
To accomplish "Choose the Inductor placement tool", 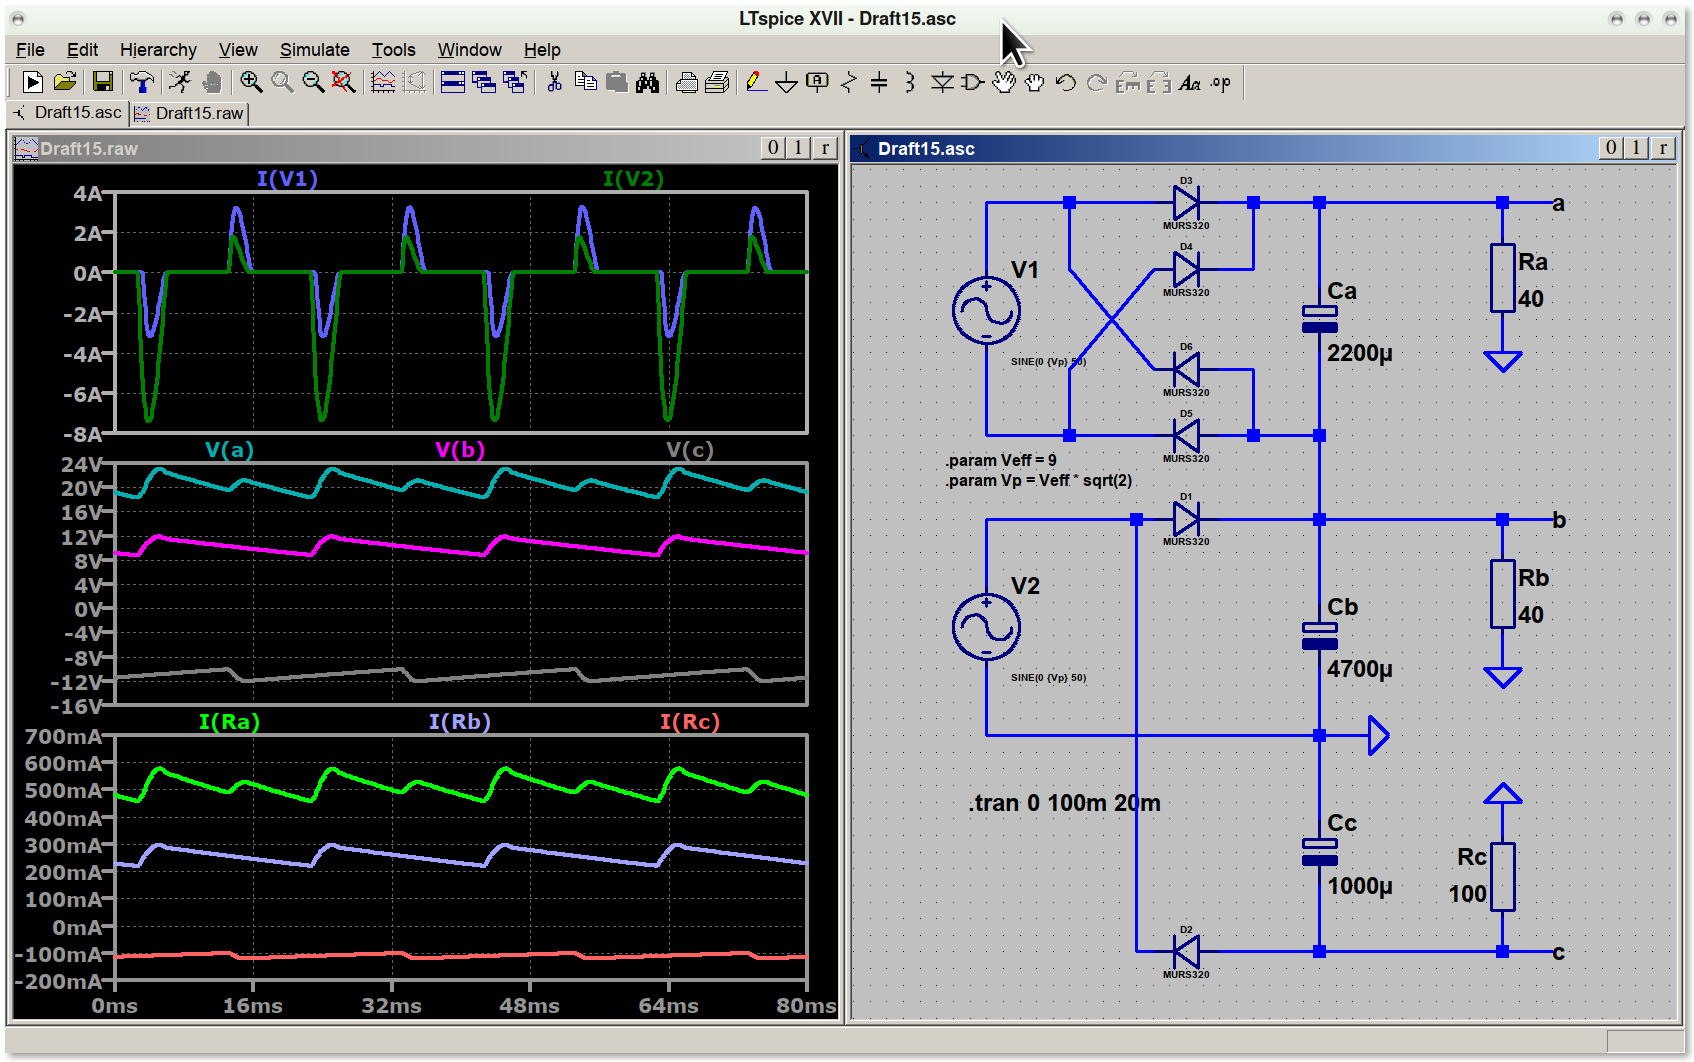I will pos(909,82).
